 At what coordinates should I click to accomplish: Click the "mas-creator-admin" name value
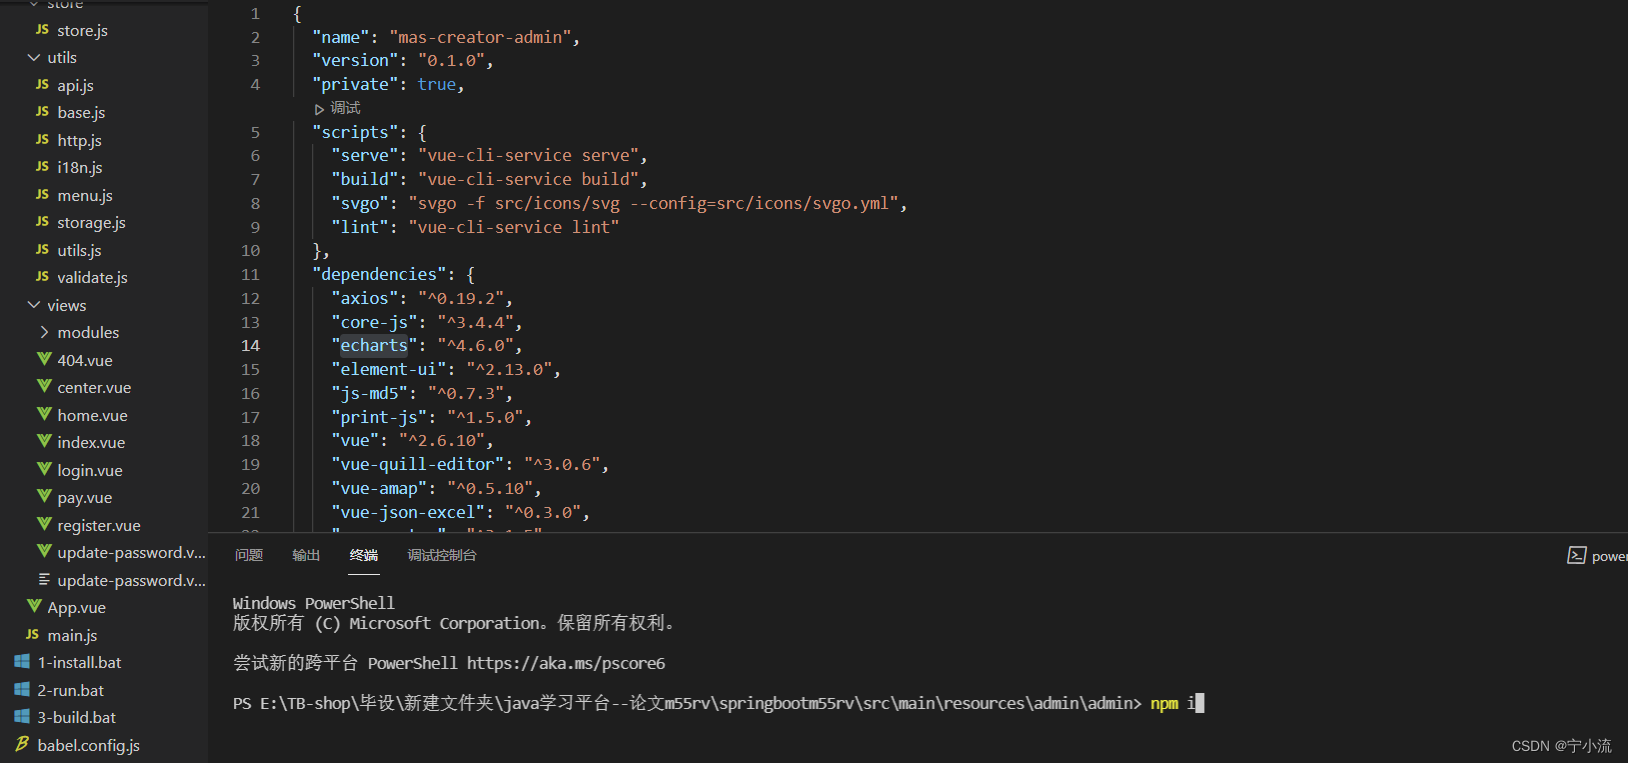pos(480,37)
